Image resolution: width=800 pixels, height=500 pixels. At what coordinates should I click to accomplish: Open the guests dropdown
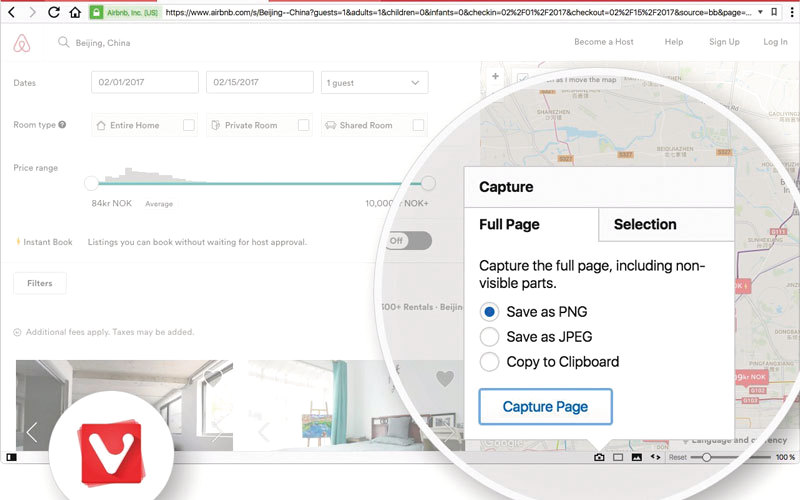[374, 83]
